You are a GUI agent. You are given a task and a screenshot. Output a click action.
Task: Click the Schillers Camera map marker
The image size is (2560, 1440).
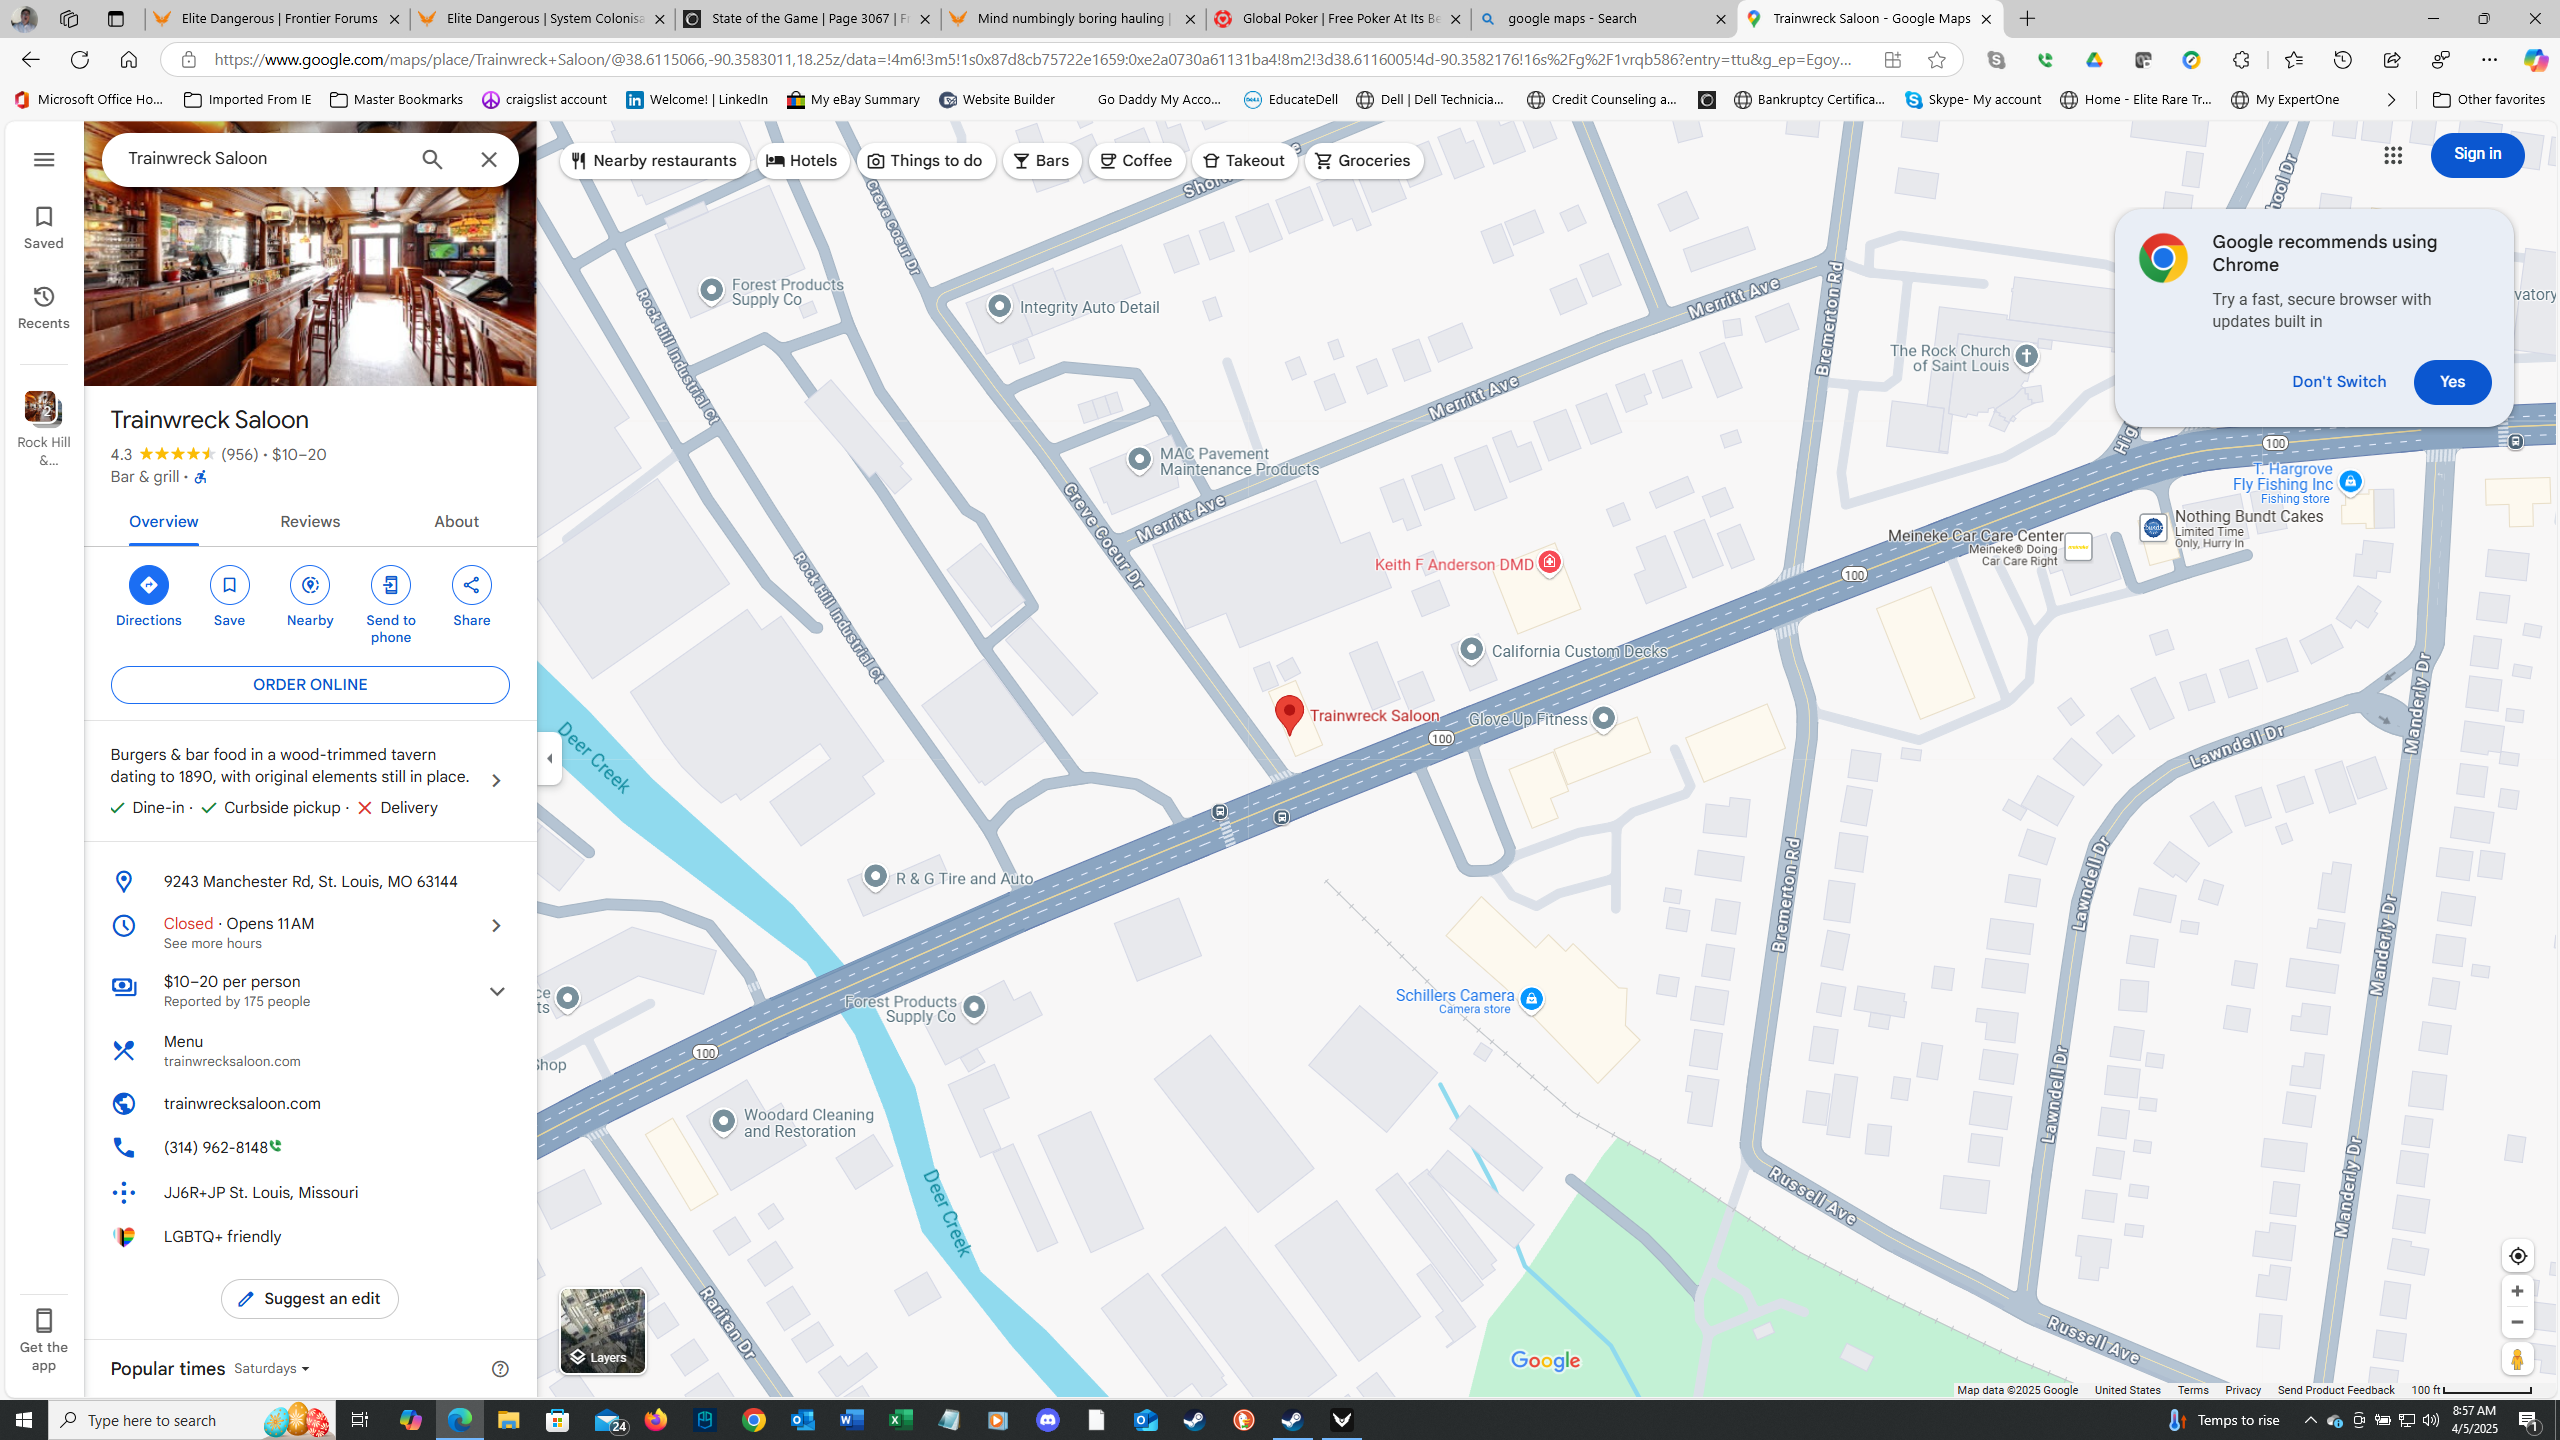pyautogui.click(x=1531, y=999)
